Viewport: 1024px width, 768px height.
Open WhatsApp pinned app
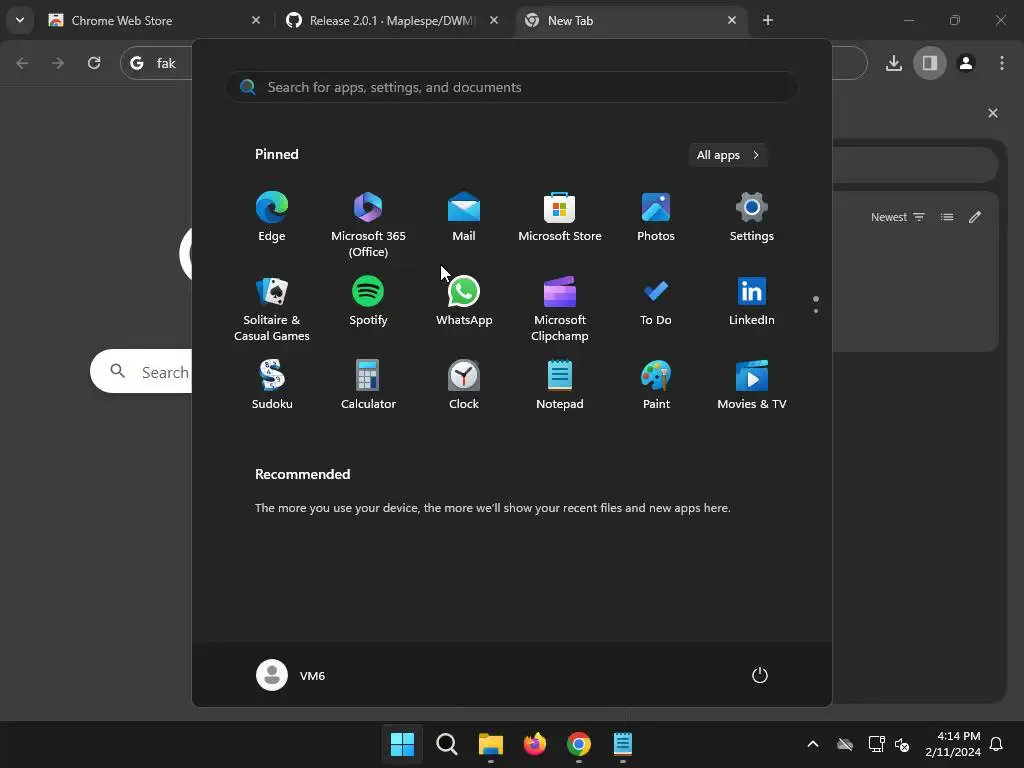[x=464, y=301]
